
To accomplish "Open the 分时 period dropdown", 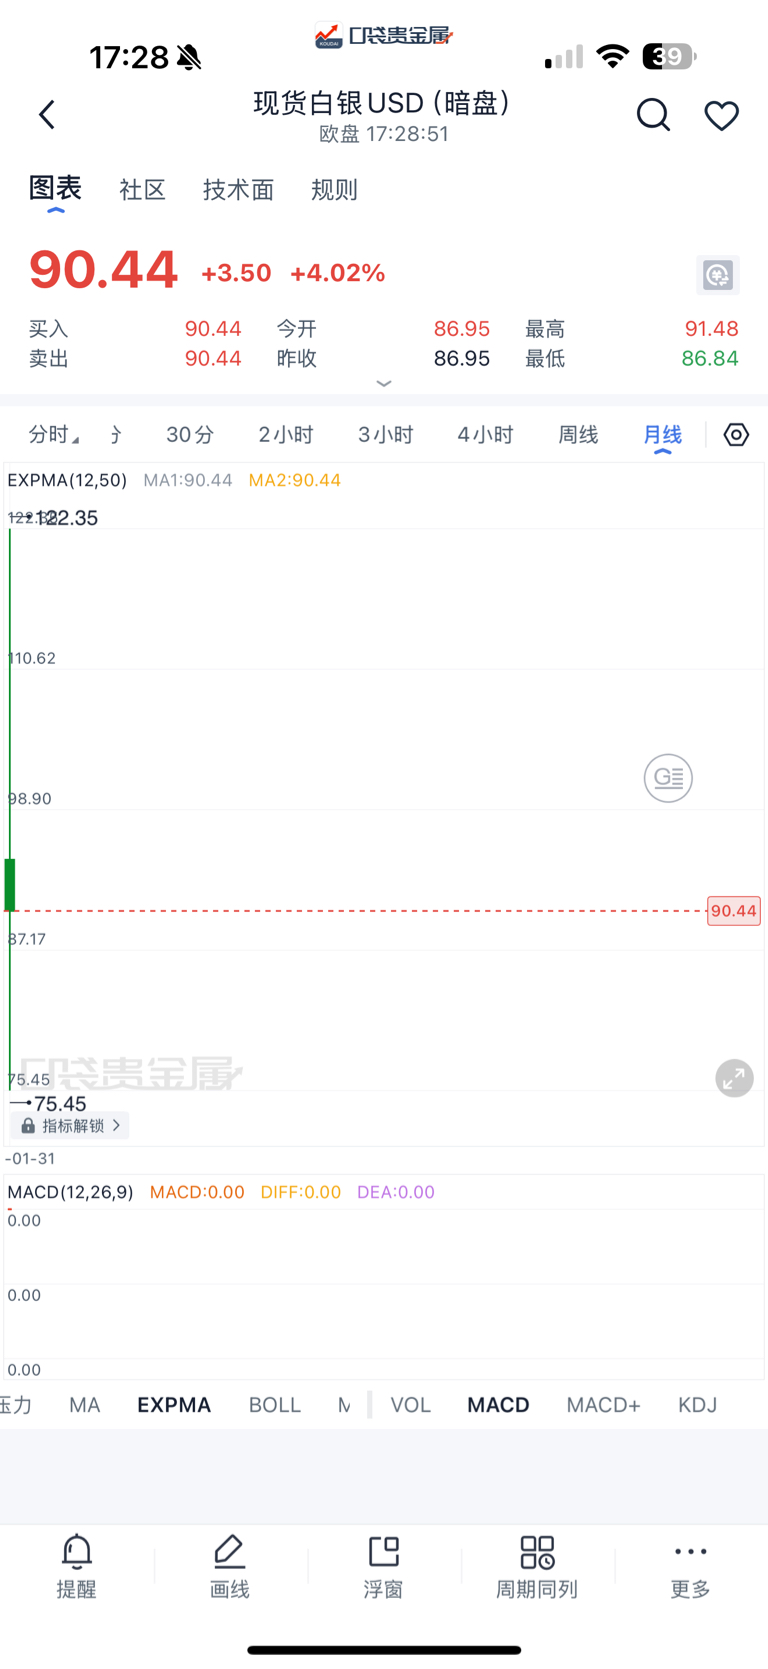I will click(x=54, y=435).
